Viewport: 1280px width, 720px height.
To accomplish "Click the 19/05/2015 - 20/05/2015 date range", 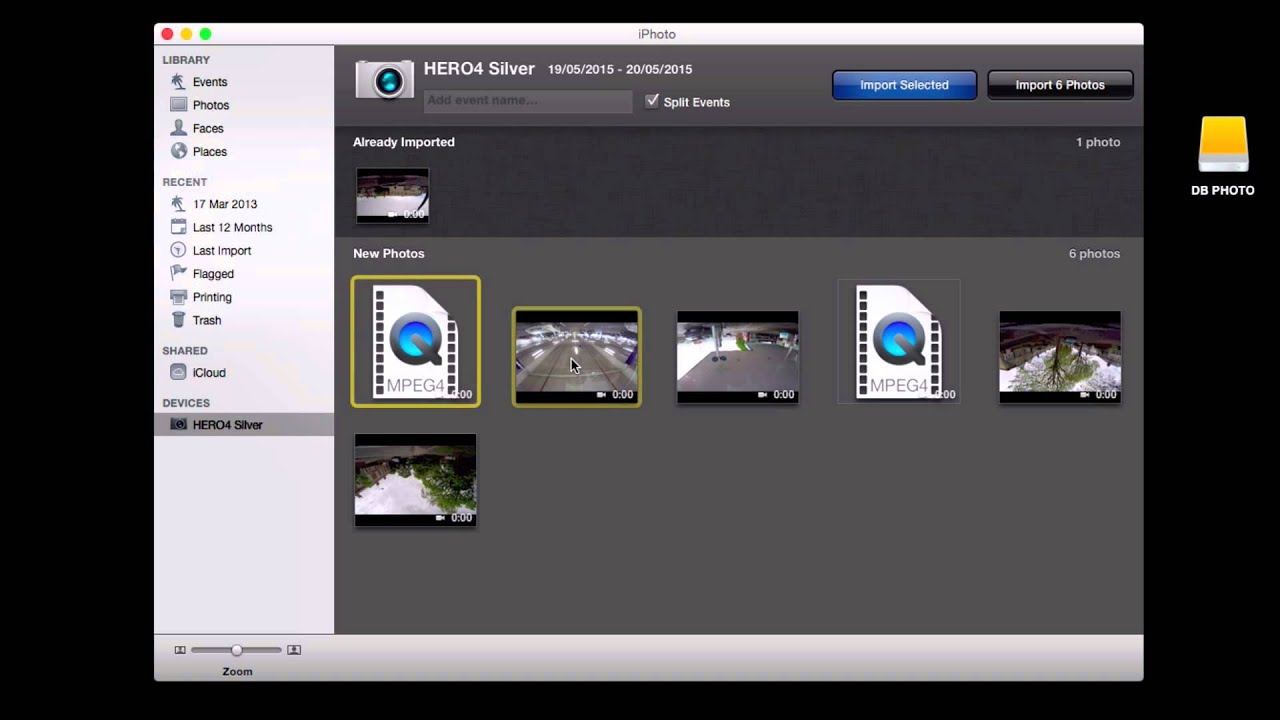I will point(620,69).
